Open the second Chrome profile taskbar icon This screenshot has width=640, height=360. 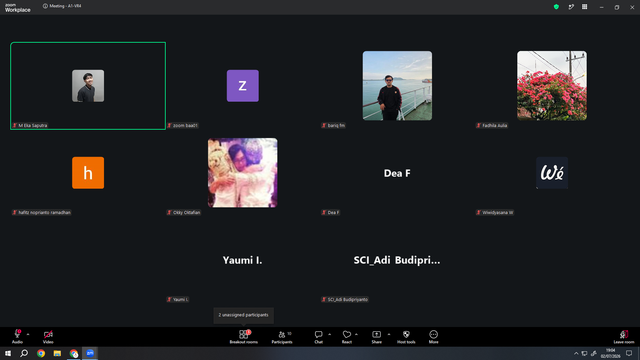[73, 353]
